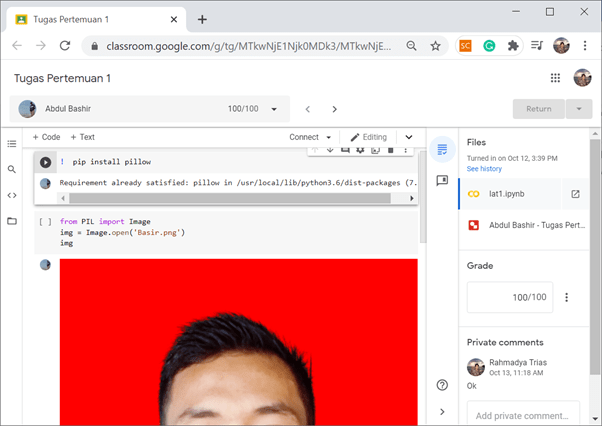
Task: Open the Return button dropdown arrow
Action: point(578,109)
